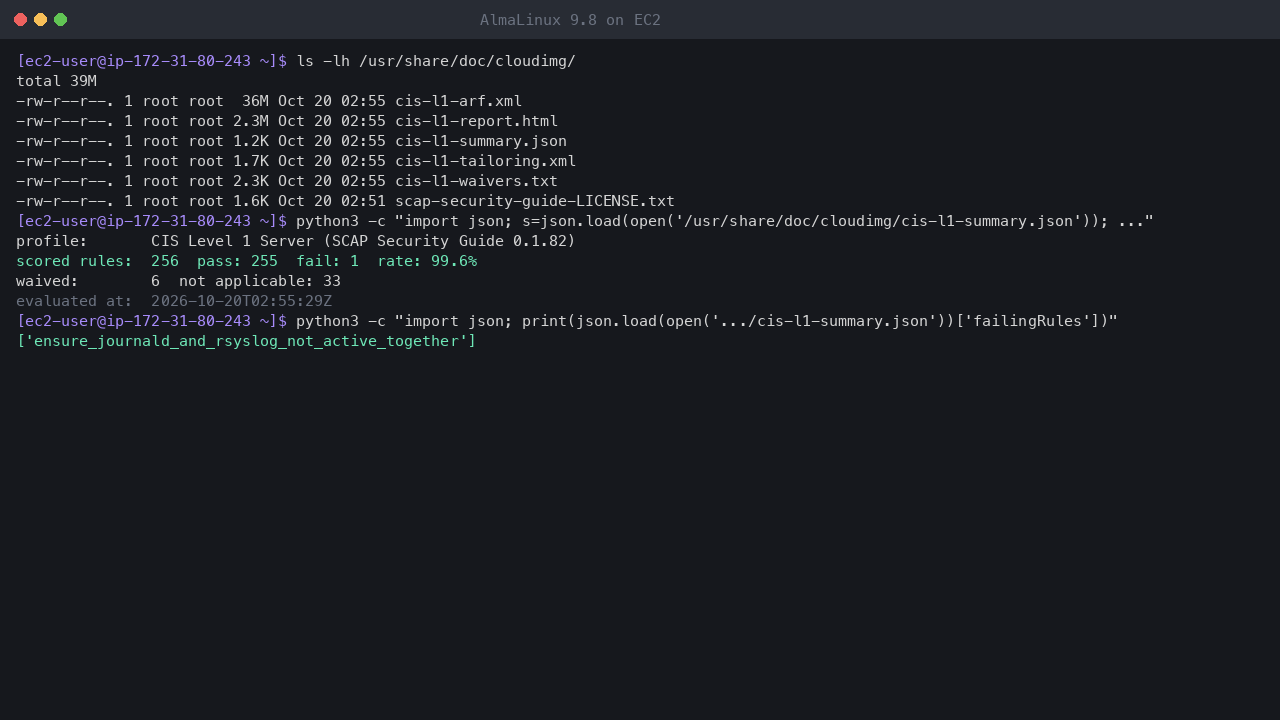1280x720 pixels.
Task: Click 'CIS Level 1 Server (SCAP Security Guide 0.1.82)'
Action: 364,241
